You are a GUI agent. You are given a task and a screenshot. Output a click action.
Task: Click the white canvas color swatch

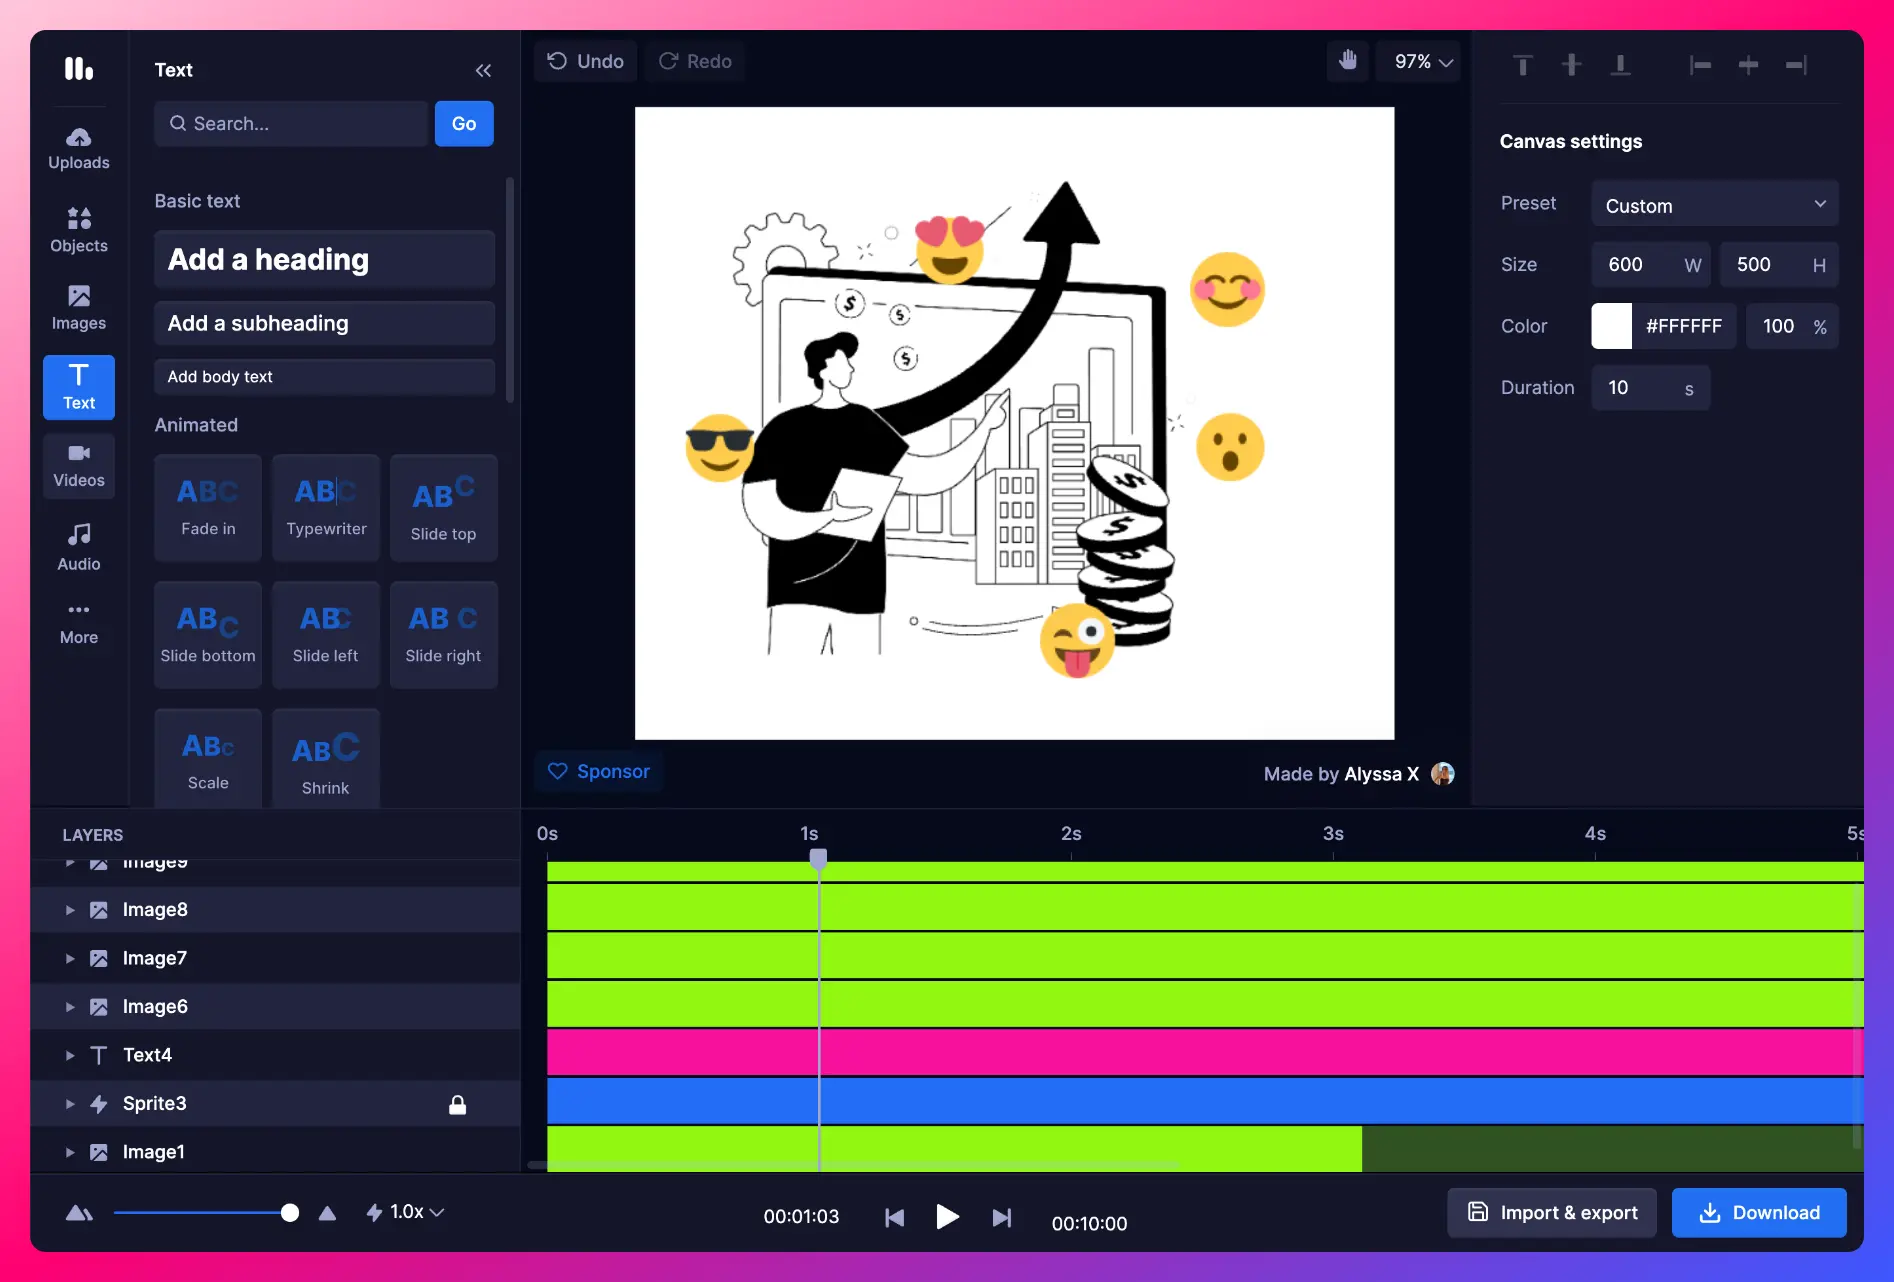[x=1611, y=326]
